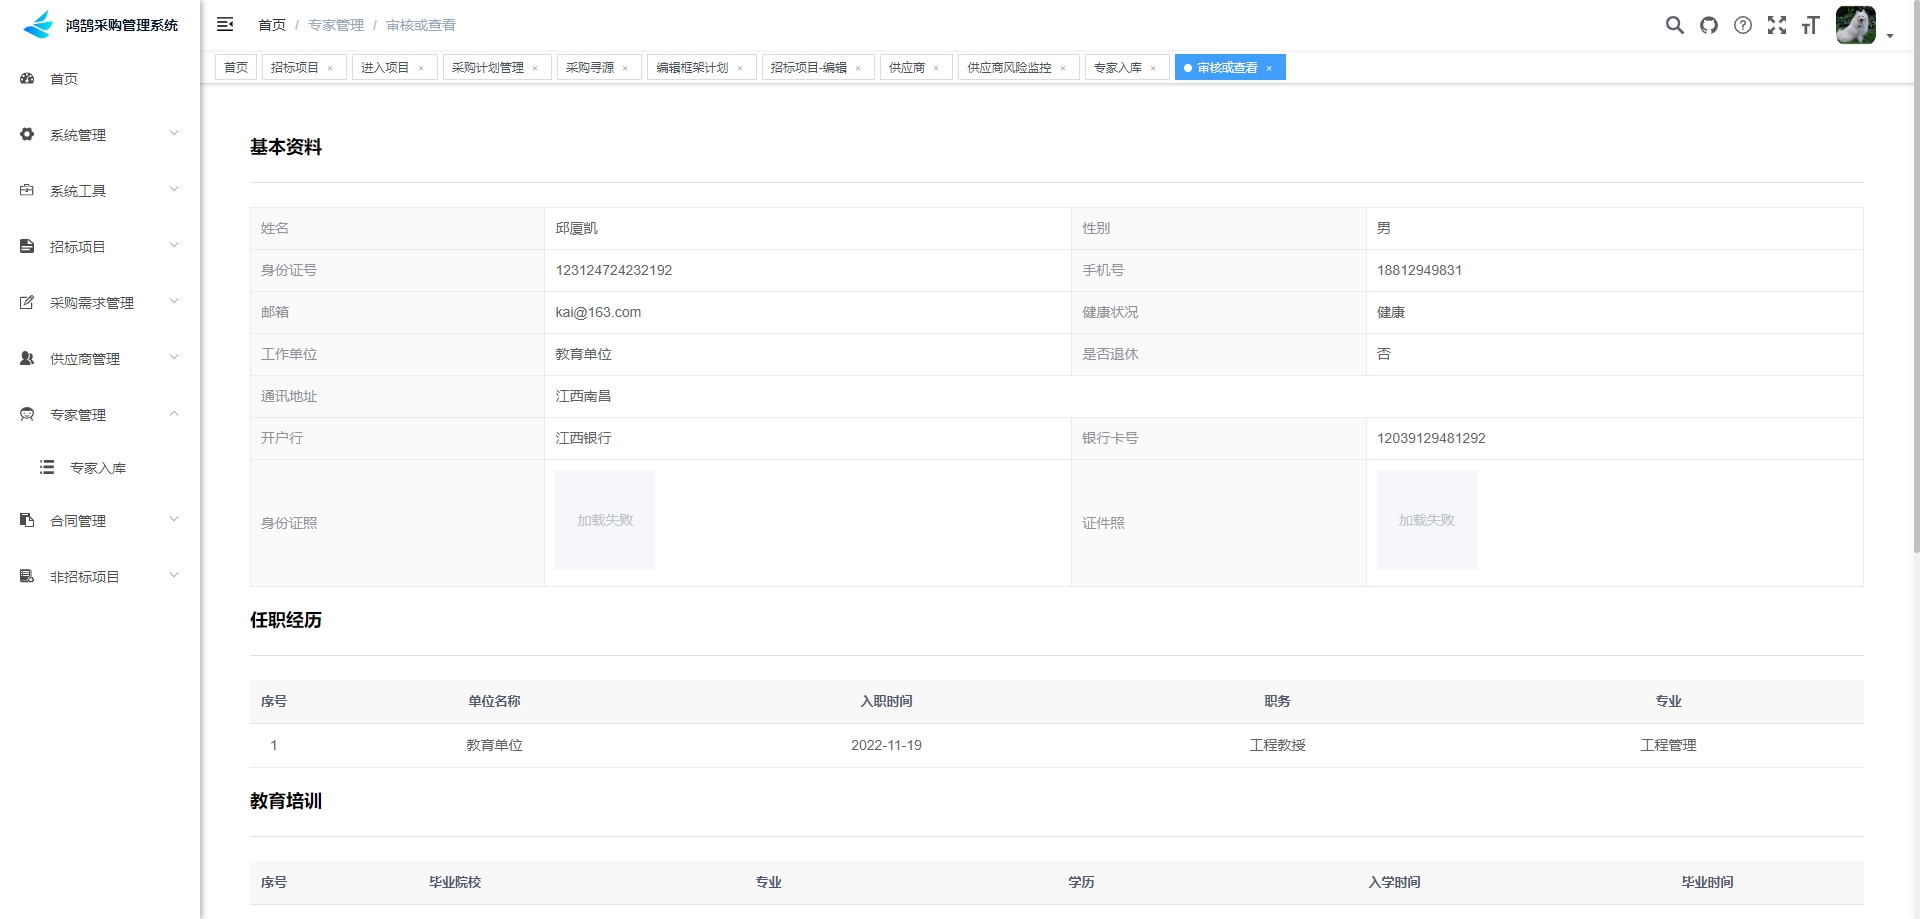Click the 合同管理 copy icon
Image resolution: width=1920 pixels, height=919 pixels.
pyautogui.click(x=27, y=520)
